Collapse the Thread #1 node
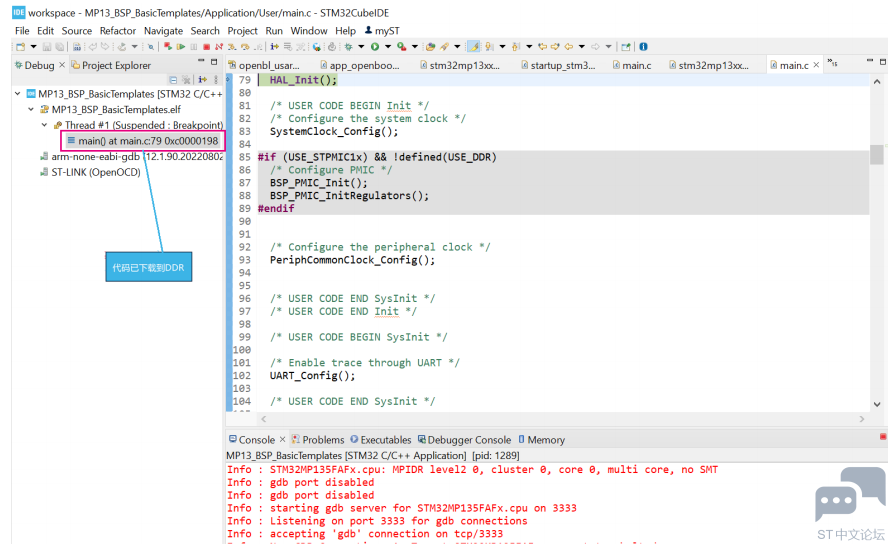894x550 pixels. pos(44,125)
